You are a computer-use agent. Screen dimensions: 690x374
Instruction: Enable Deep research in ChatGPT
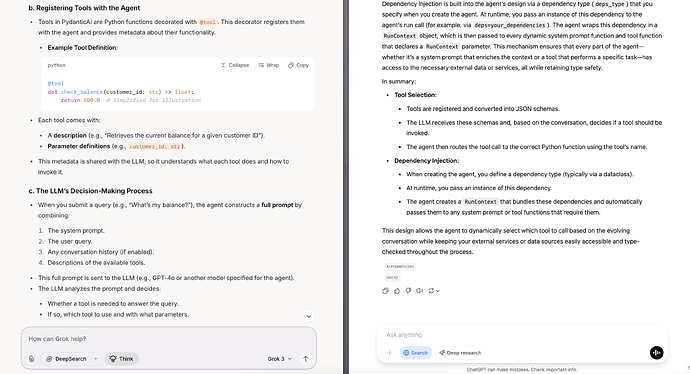point(460,353)
